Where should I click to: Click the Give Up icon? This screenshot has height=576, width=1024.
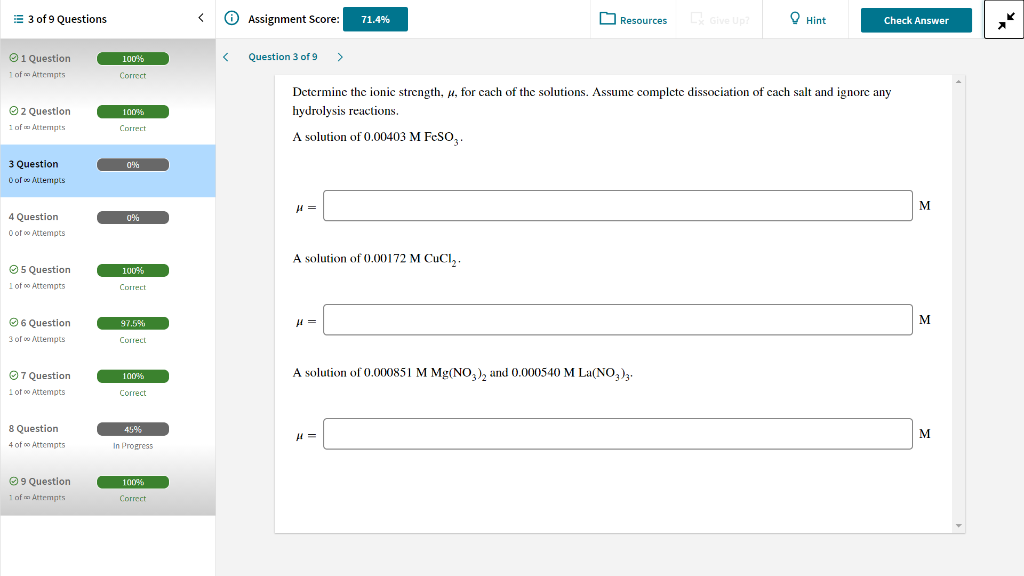(697, 18)
